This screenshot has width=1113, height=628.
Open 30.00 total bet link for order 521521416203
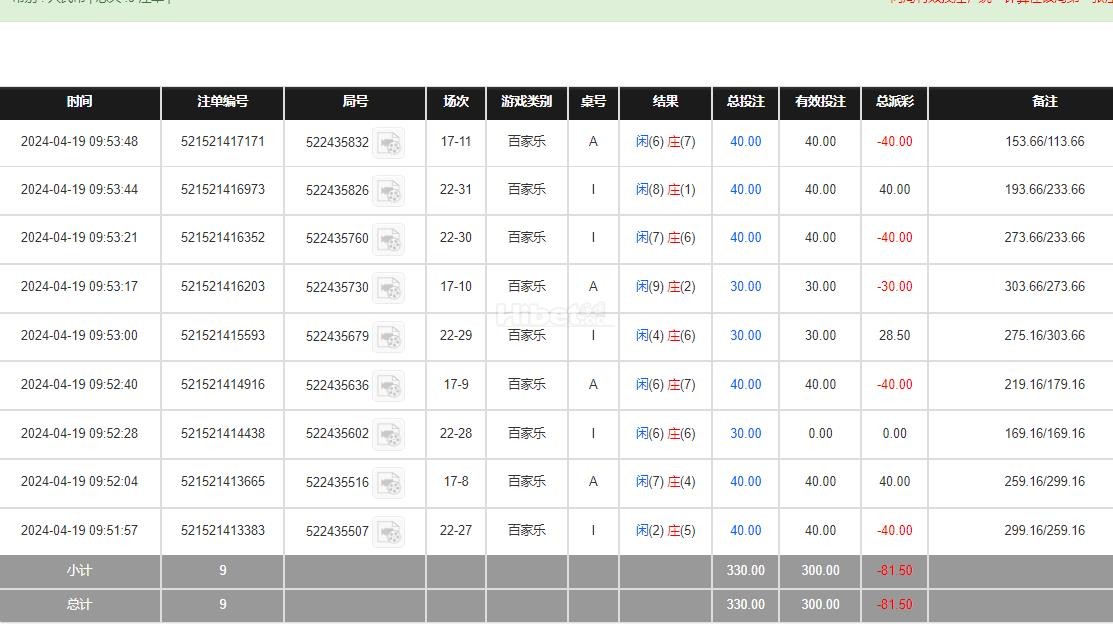pyautogui.click(x=745, y=286)
